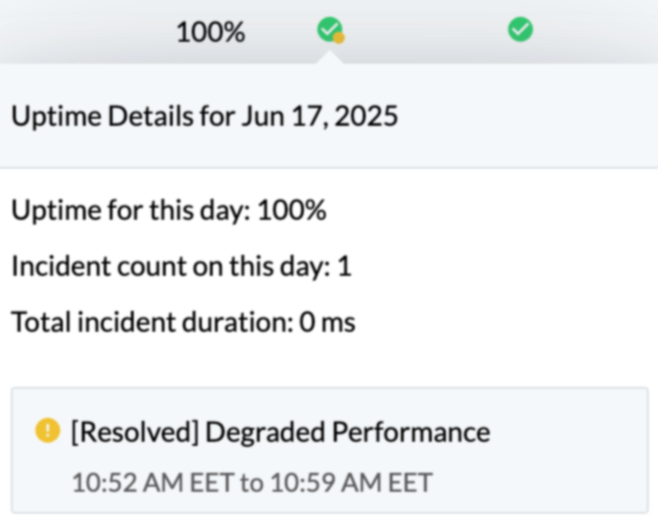This screenshot has width=658, height=523.
Task: Click the 0 ms duration value
Action: tap(327, 323)
